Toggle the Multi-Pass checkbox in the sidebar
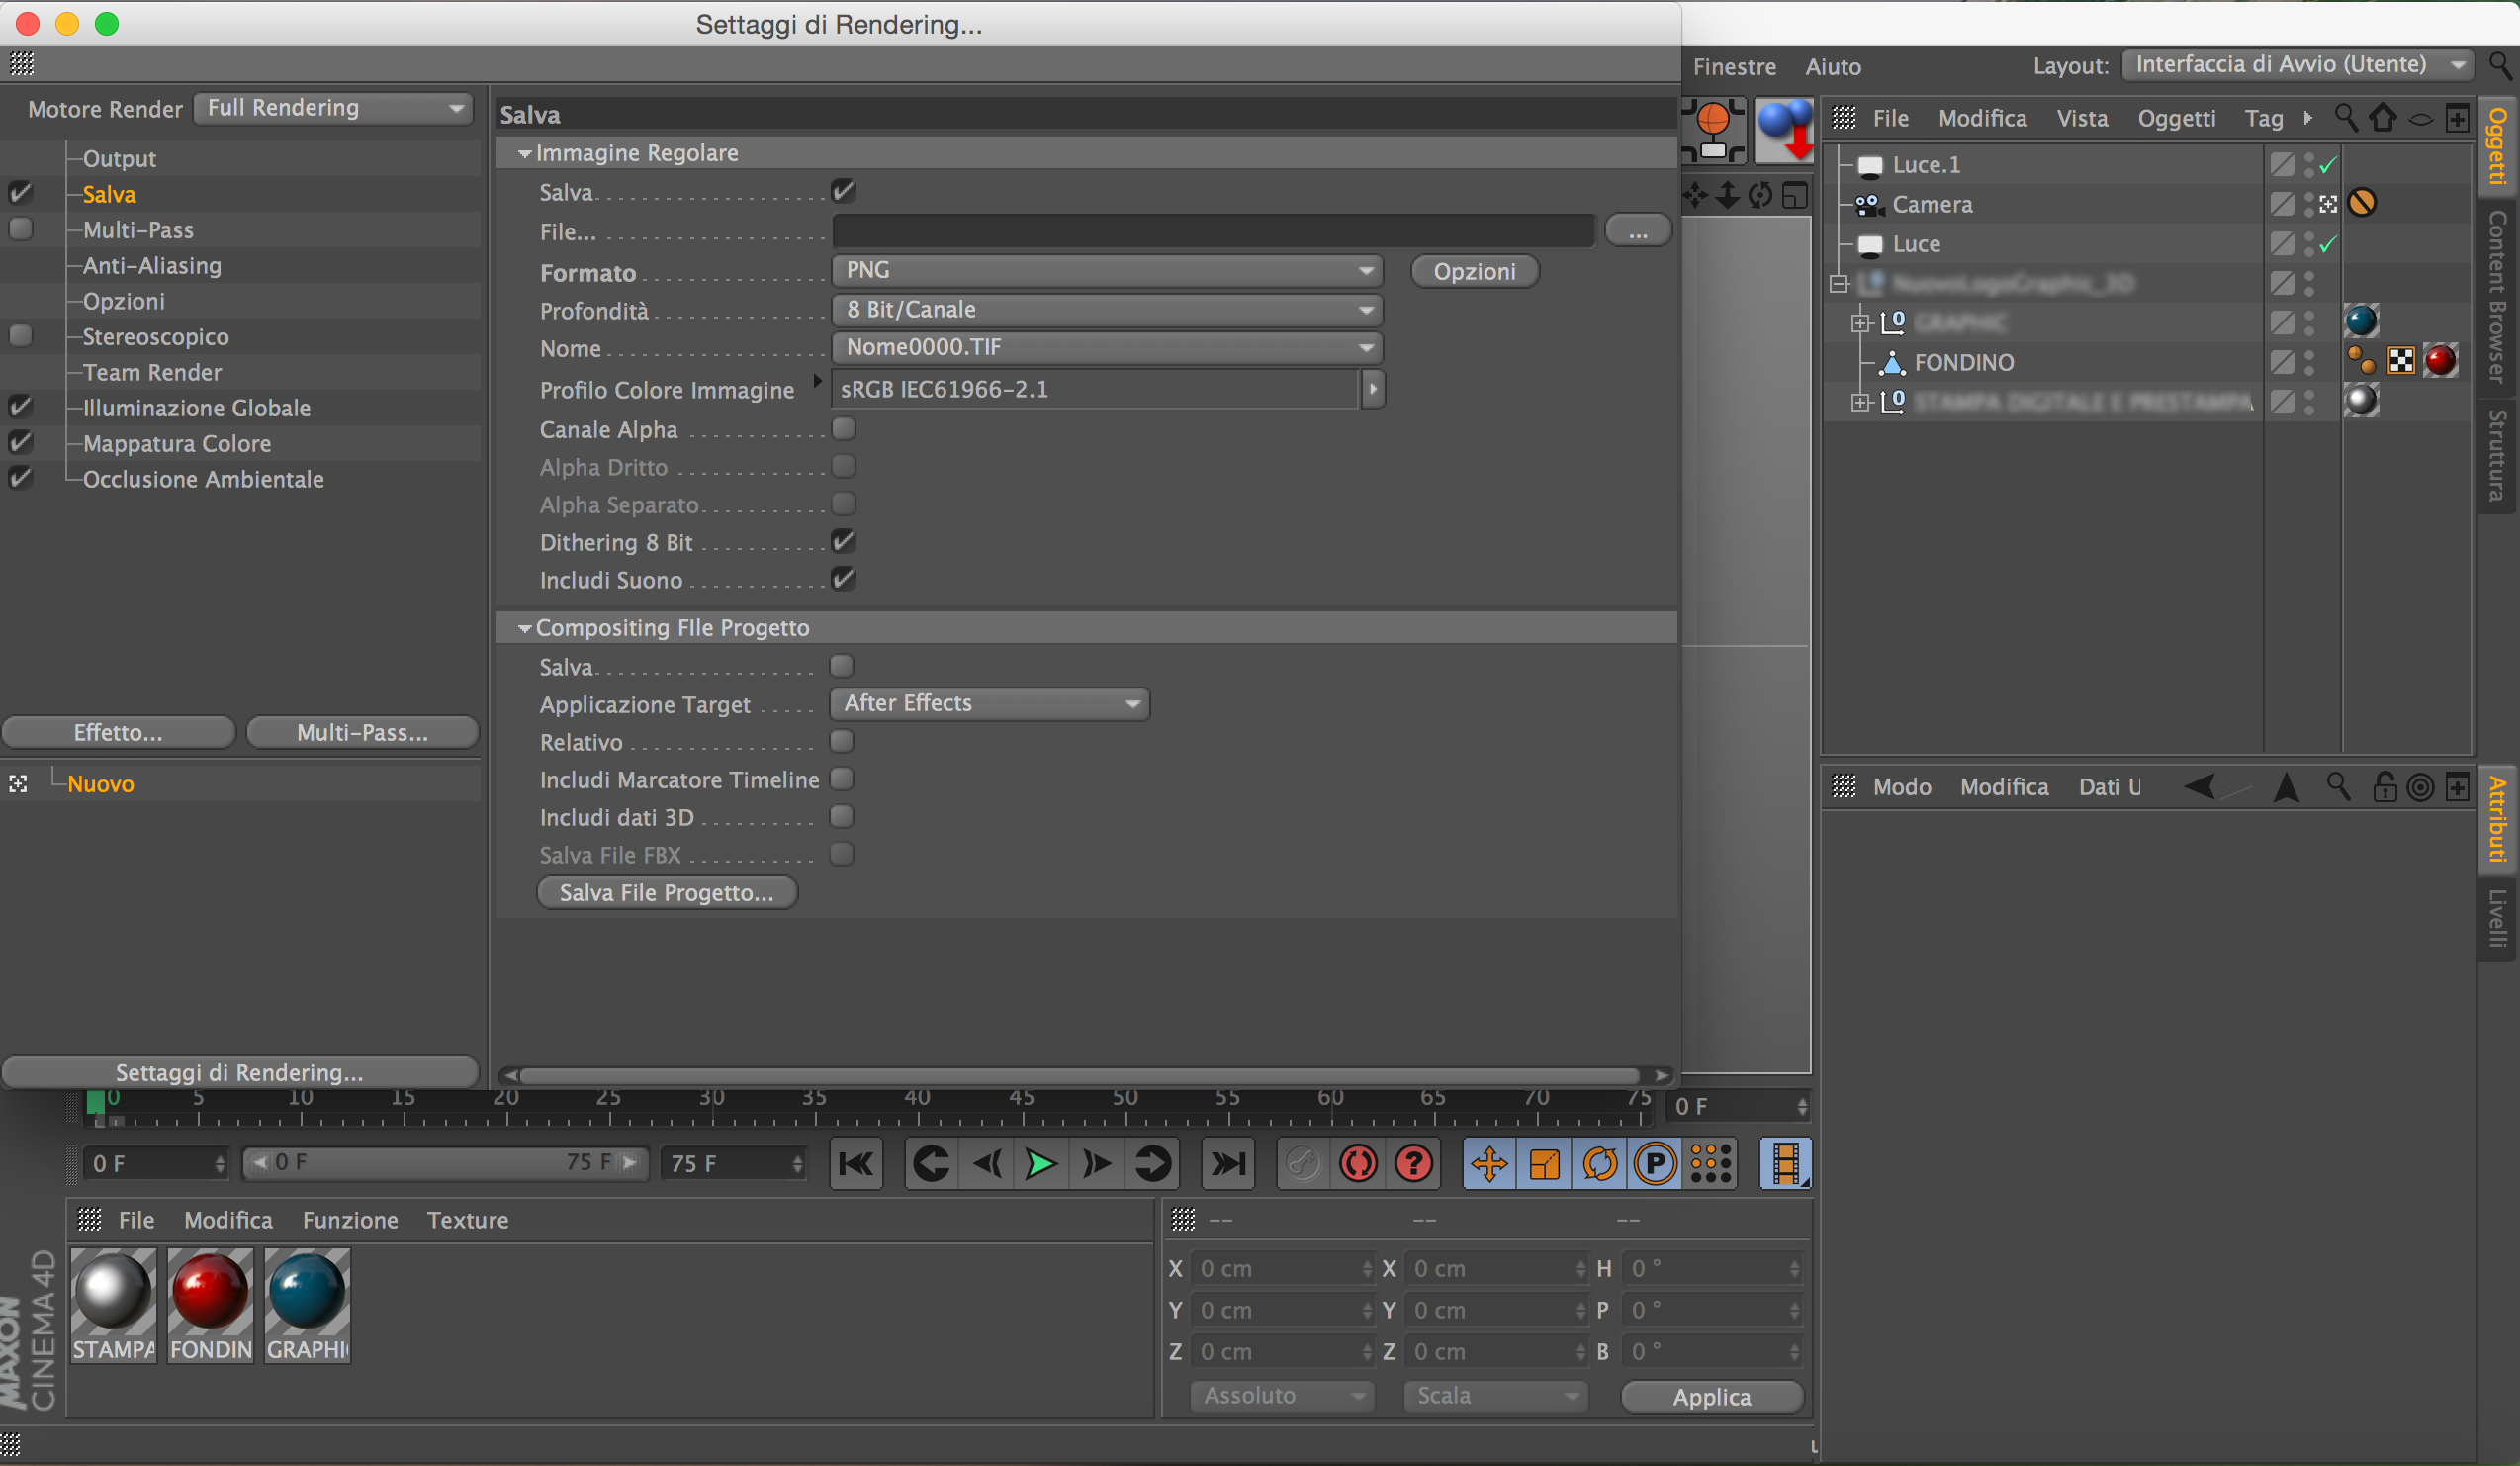 tap(20, 229)
